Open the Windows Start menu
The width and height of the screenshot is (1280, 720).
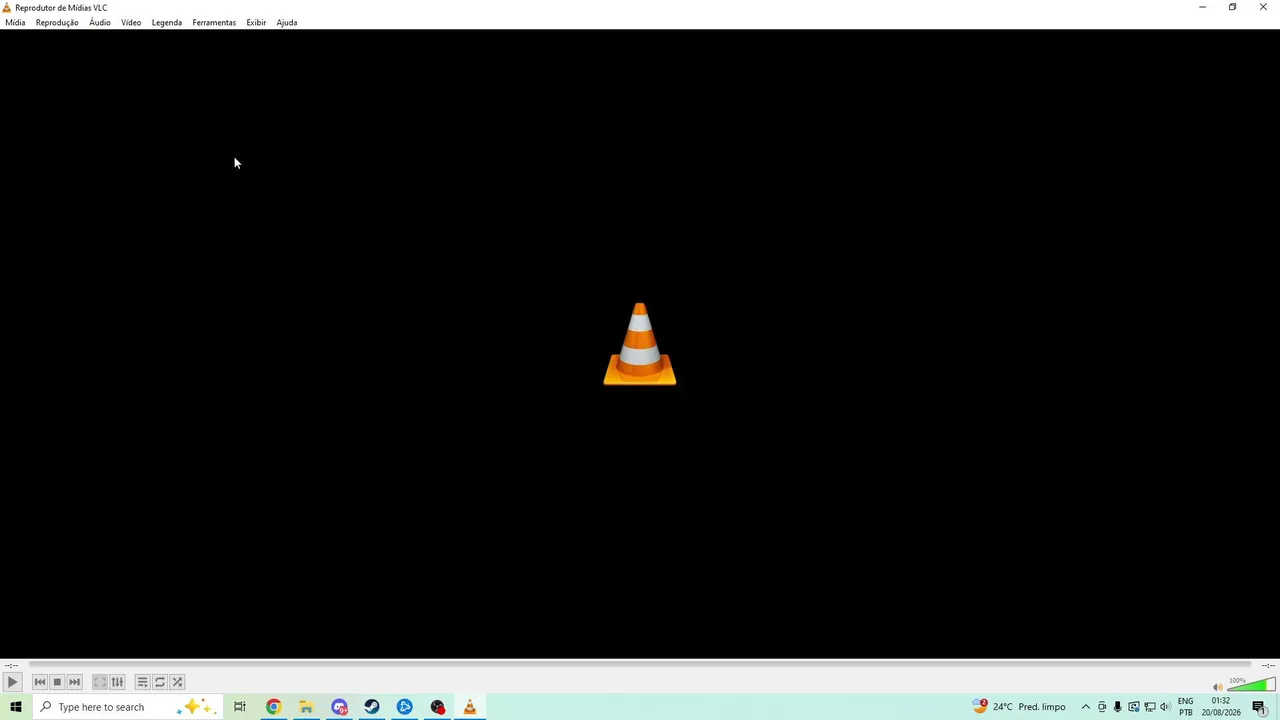click(15, 707)
